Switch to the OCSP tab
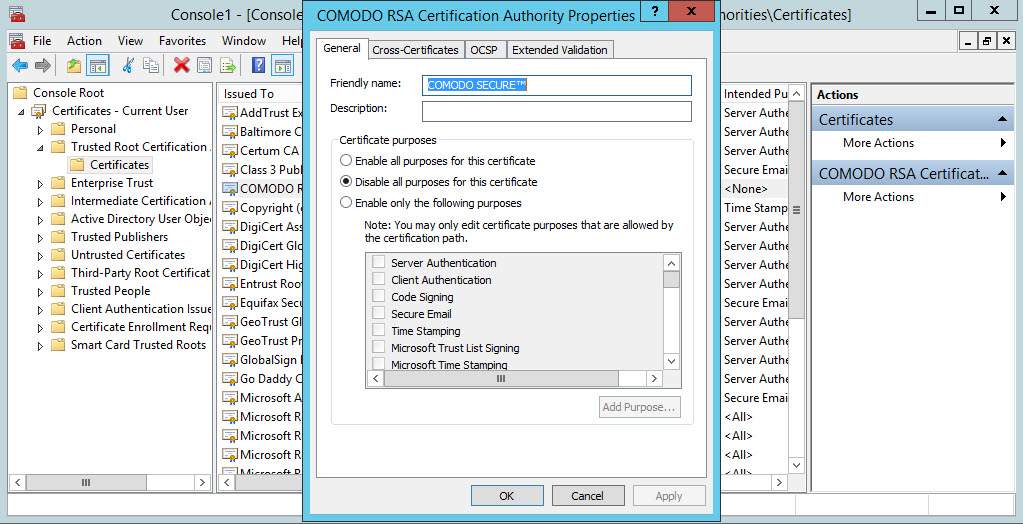1023x524 pixels. [x=484, y=50]
